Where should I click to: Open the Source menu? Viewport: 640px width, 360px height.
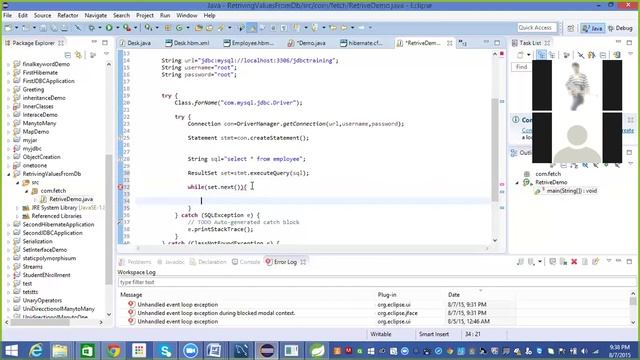click(42, 15)
